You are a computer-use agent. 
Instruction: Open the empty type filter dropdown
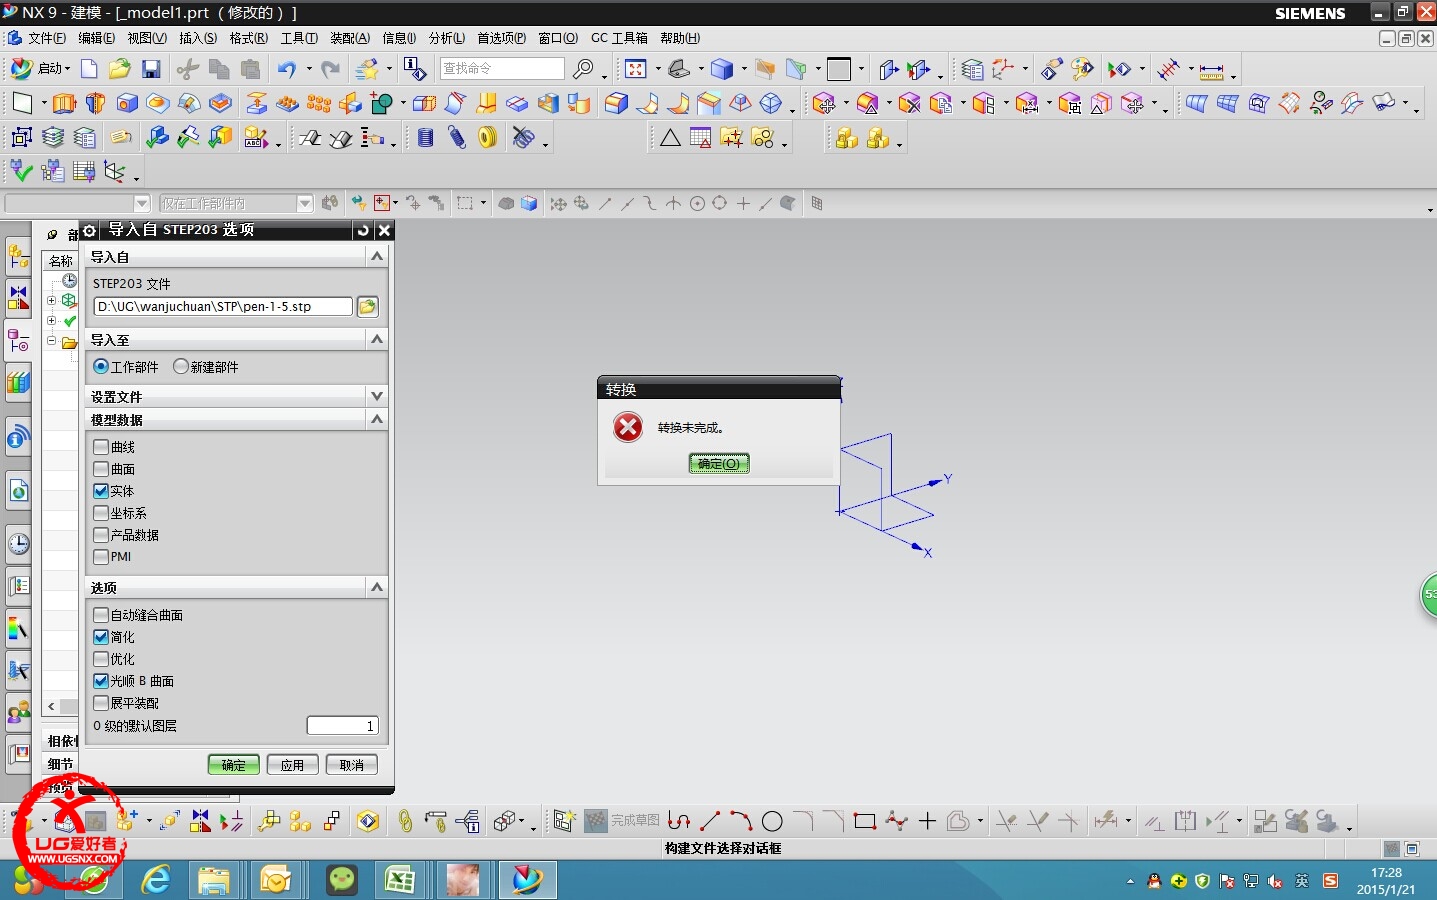tap(141, 204)
